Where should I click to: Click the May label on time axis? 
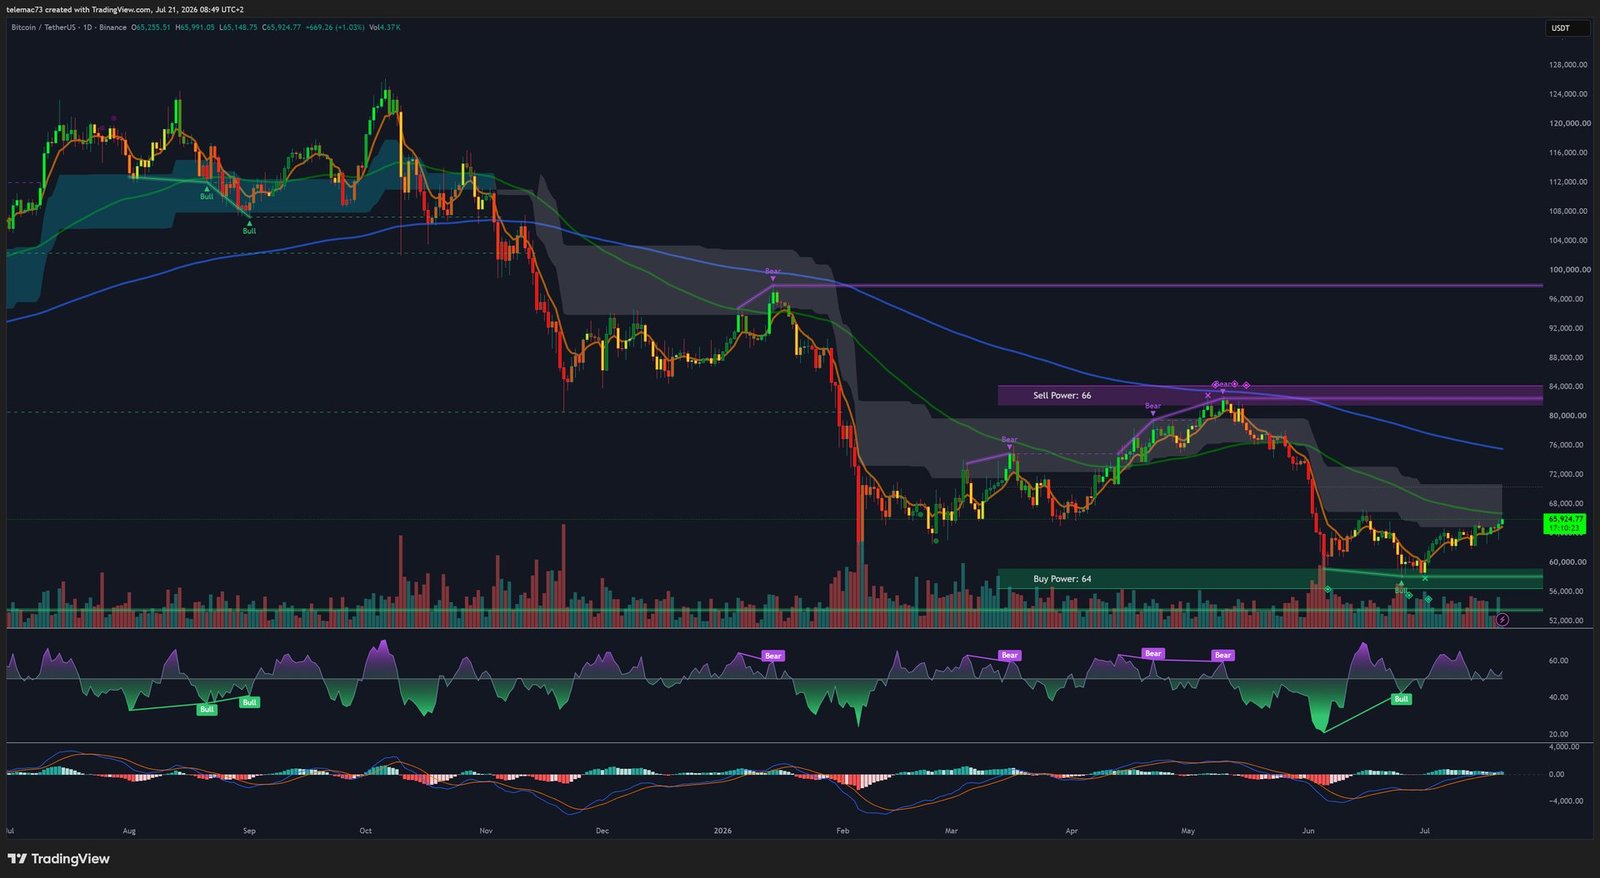tap(1188, 831)
